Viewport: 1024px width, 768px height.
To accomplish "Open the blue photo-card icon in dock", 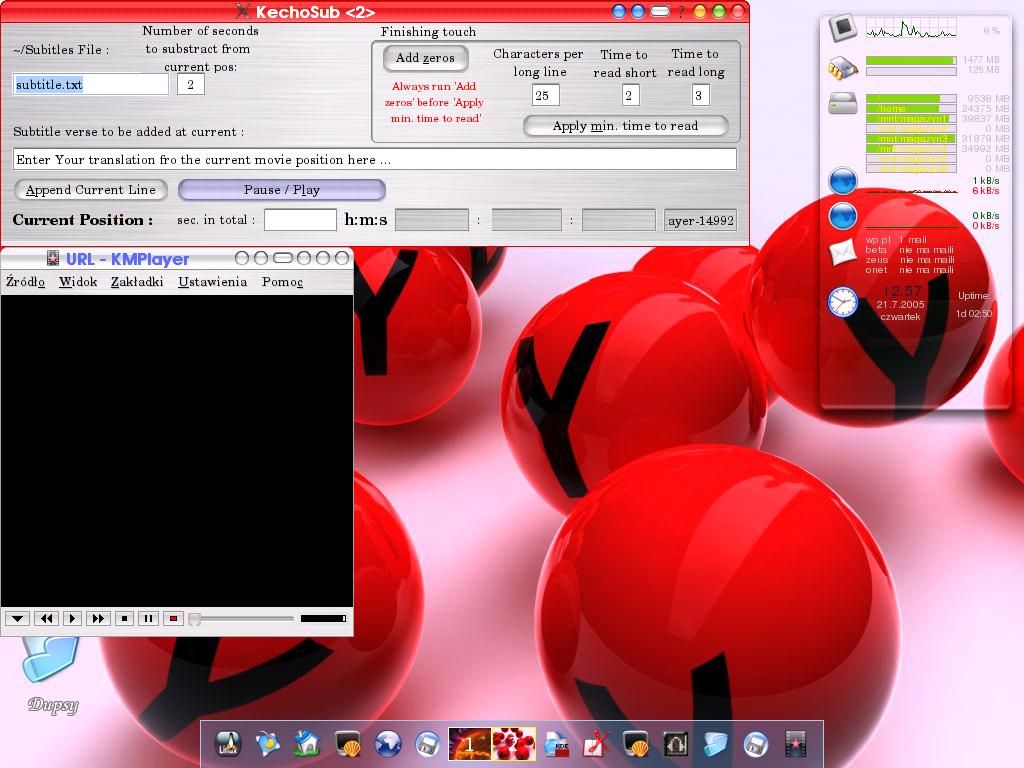I will pos(268,743).
